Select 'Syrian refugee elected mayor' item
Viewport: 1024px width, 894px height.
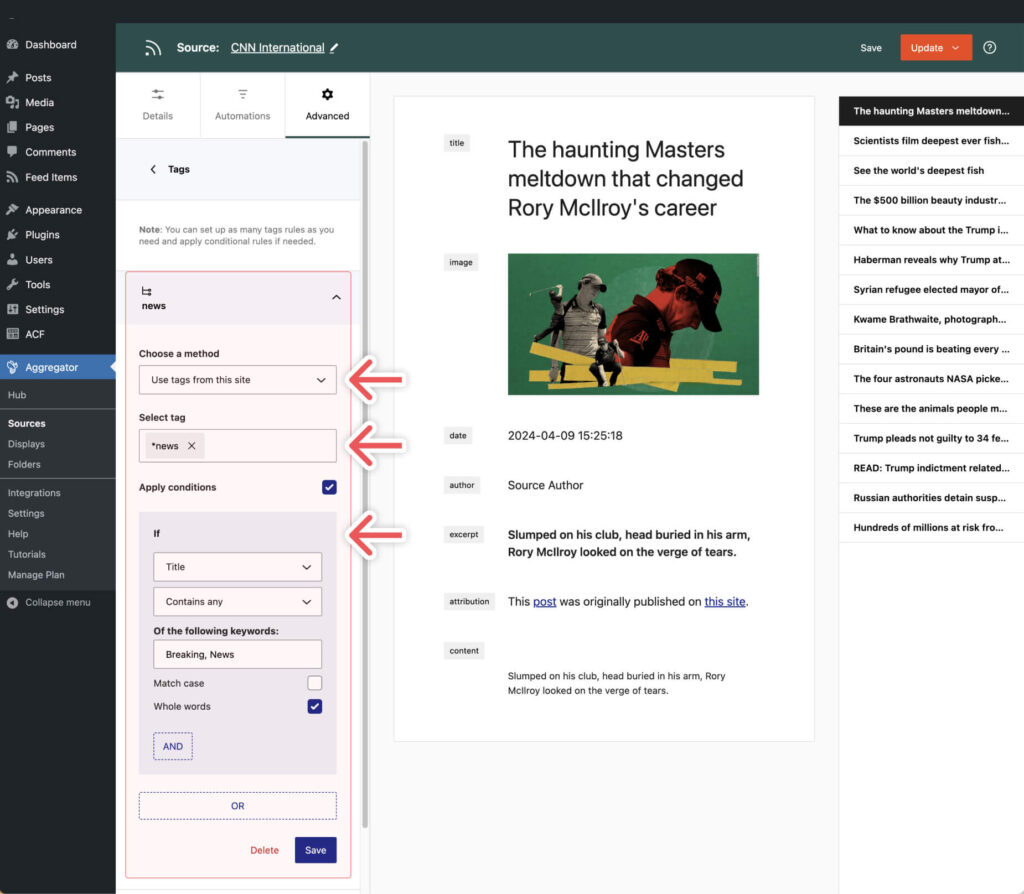tap(931, 289)
